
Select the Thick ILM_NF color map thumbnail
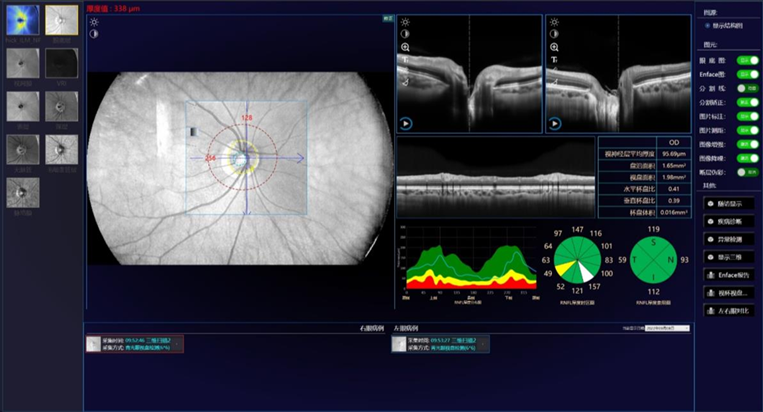(x=20, y=18)
